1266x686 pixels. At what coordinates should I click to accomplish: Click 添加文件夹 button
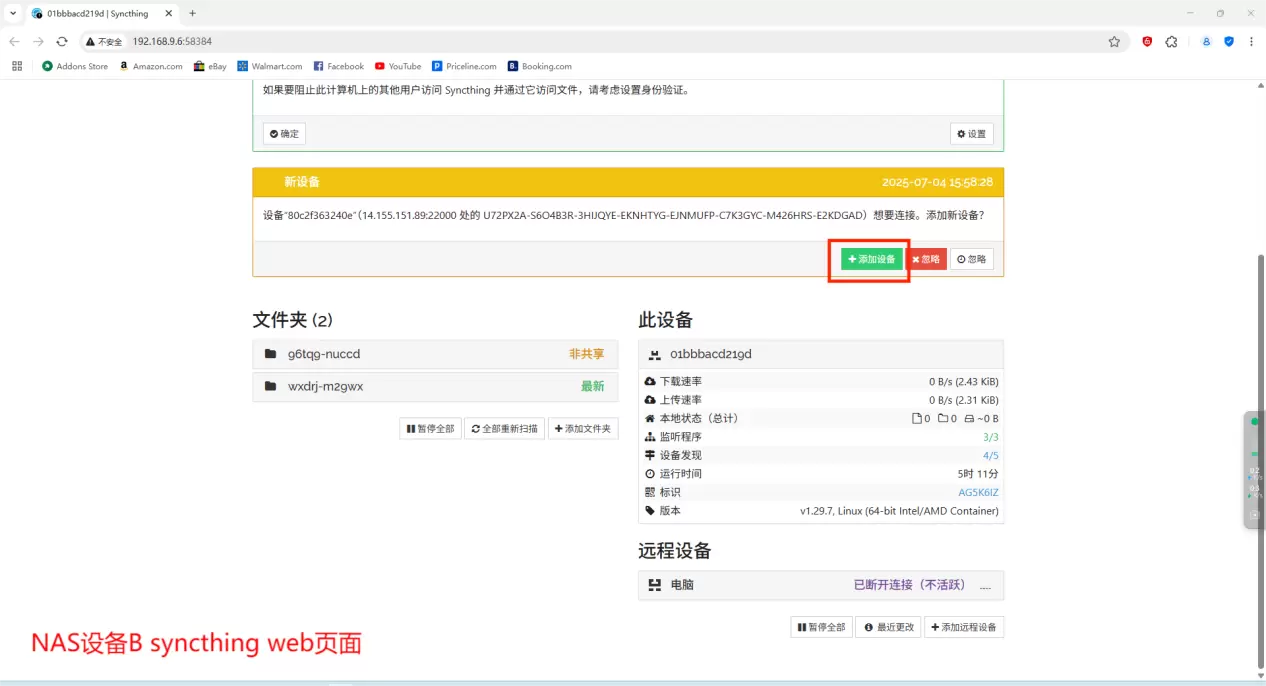click(583, 429)
